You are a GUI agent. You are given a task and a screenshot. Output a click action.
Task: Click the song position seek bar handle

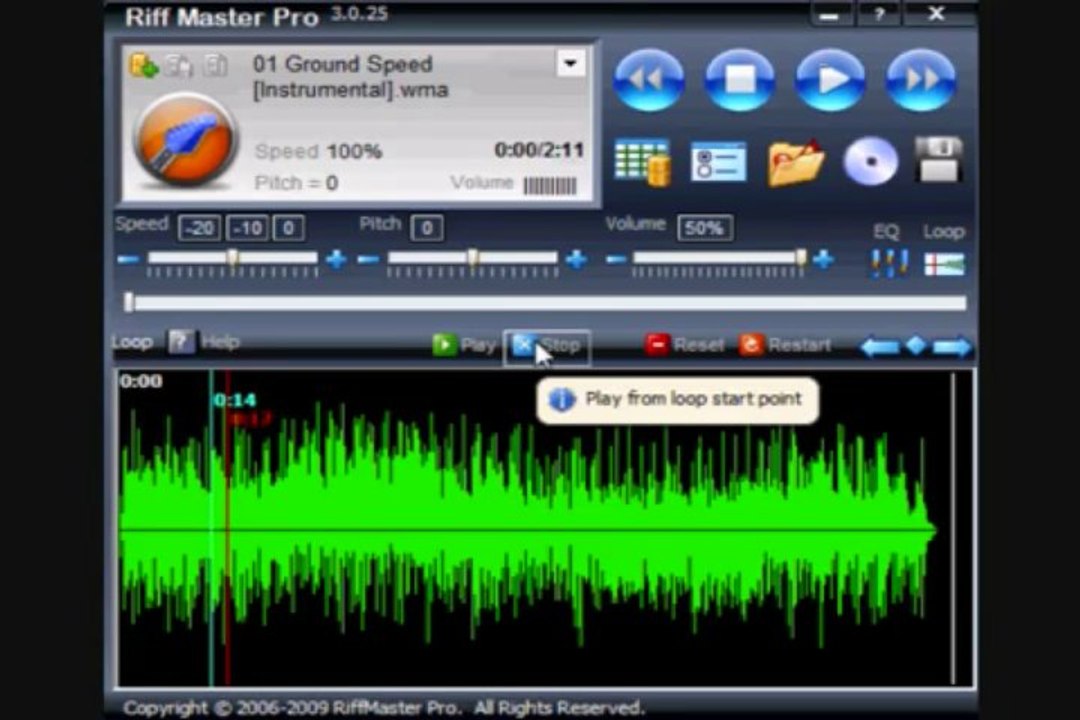pos(129,302)
